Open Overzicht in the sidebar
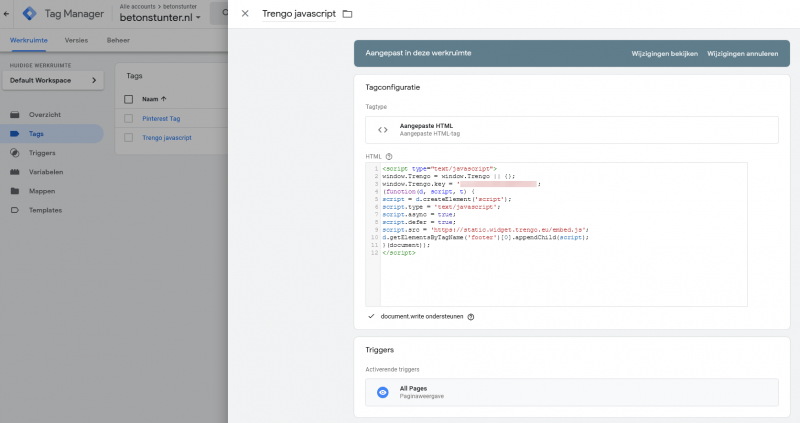Viewport: 800px width, 423px height. (x=44, y=115)
